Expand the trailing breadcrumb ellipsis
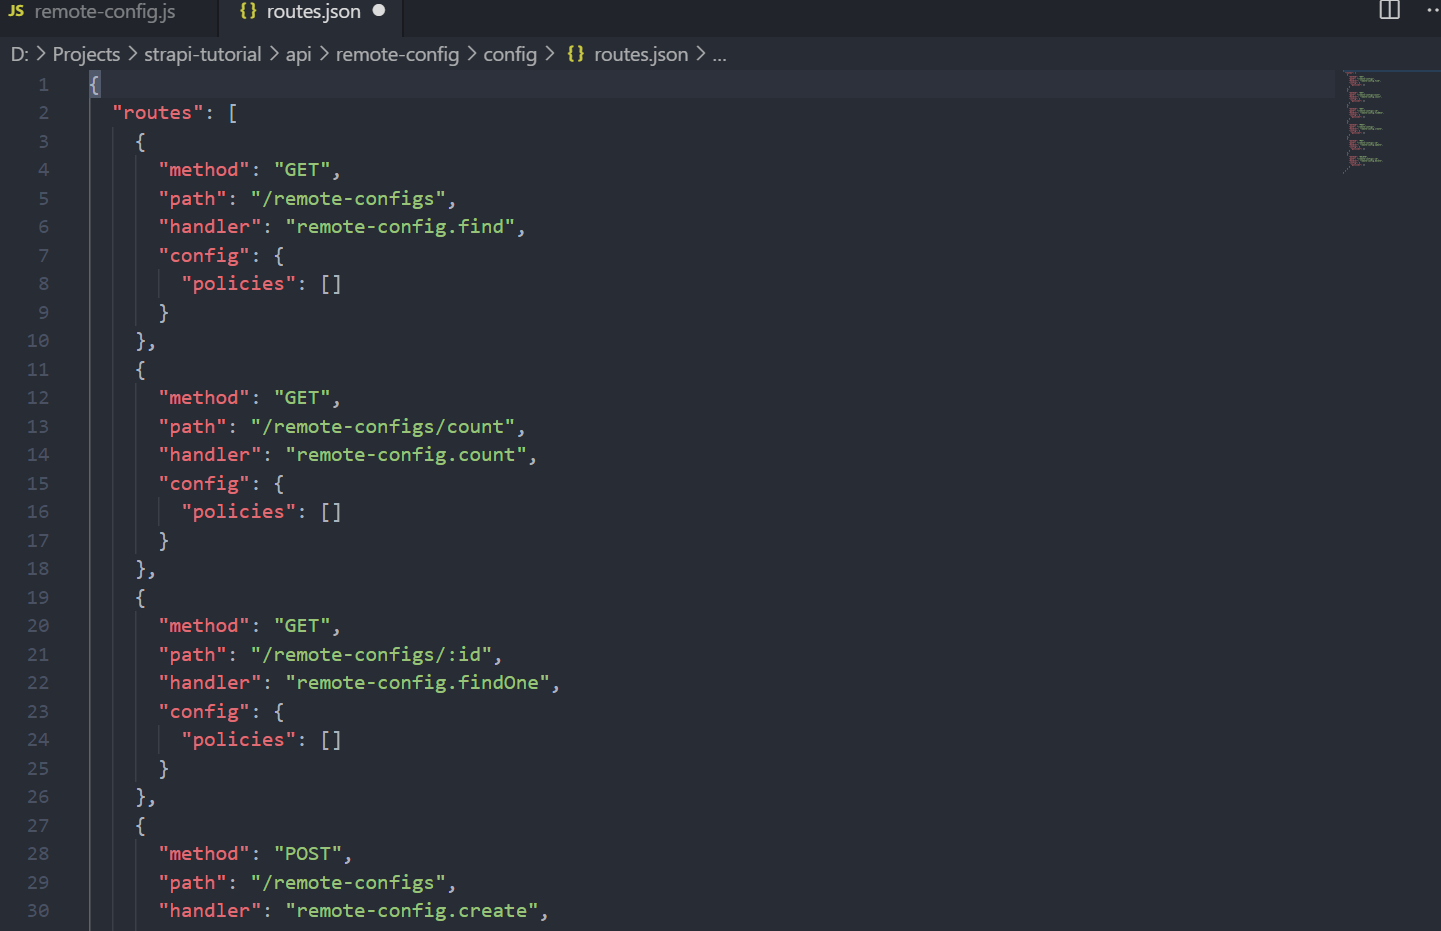The width and height of the screenshot is (1441, 931). tap(719, 54)
